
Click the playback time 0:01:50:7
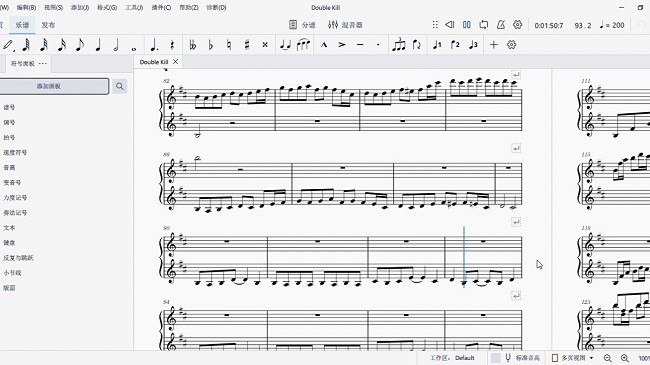(548, 25)
